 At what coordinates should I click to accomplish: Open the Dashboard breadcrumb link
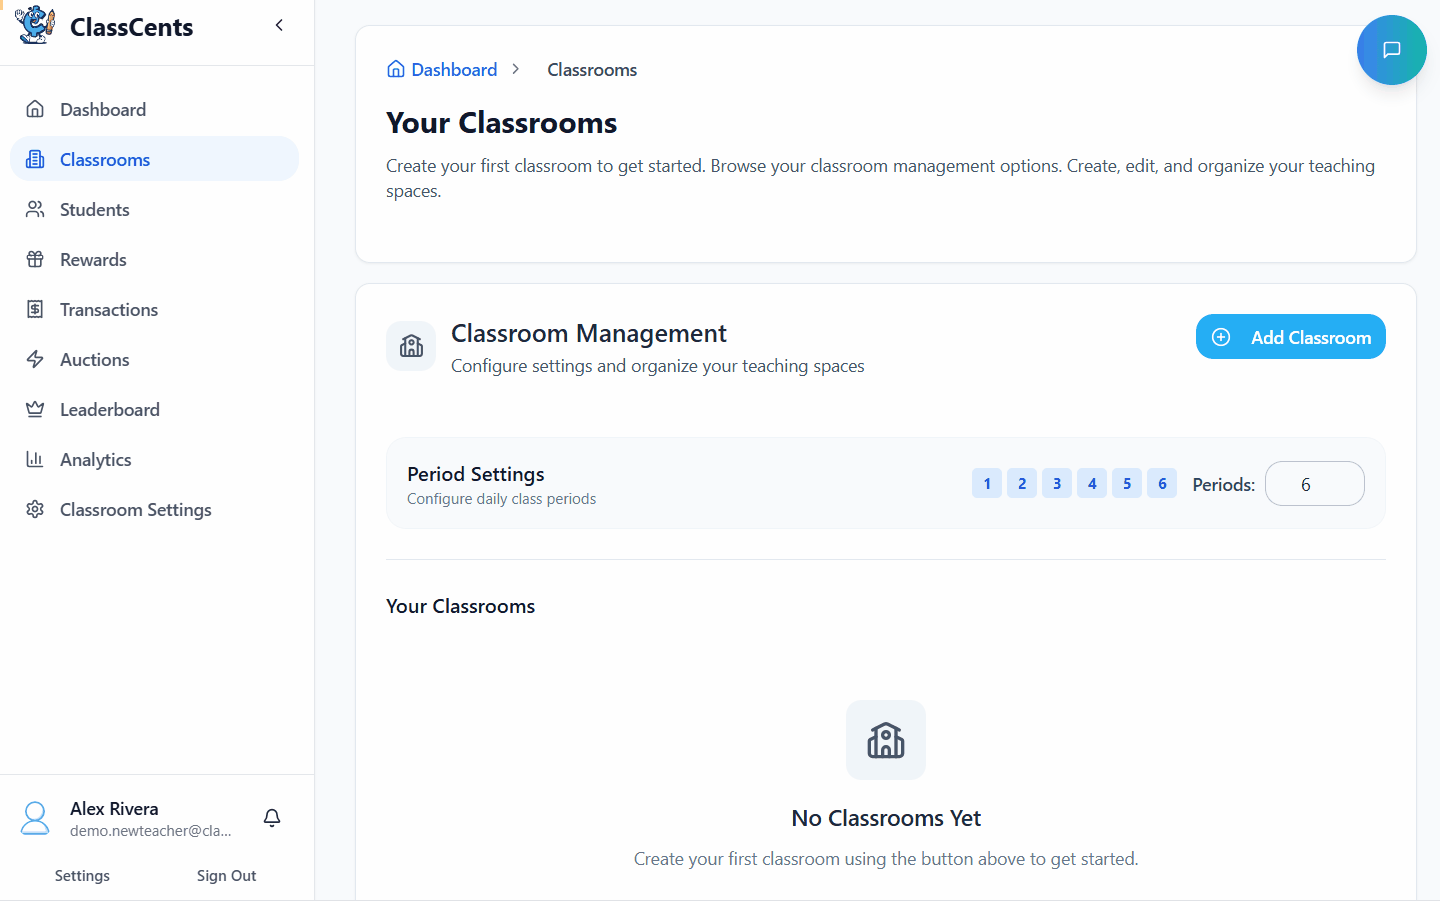tap(454, 69)
